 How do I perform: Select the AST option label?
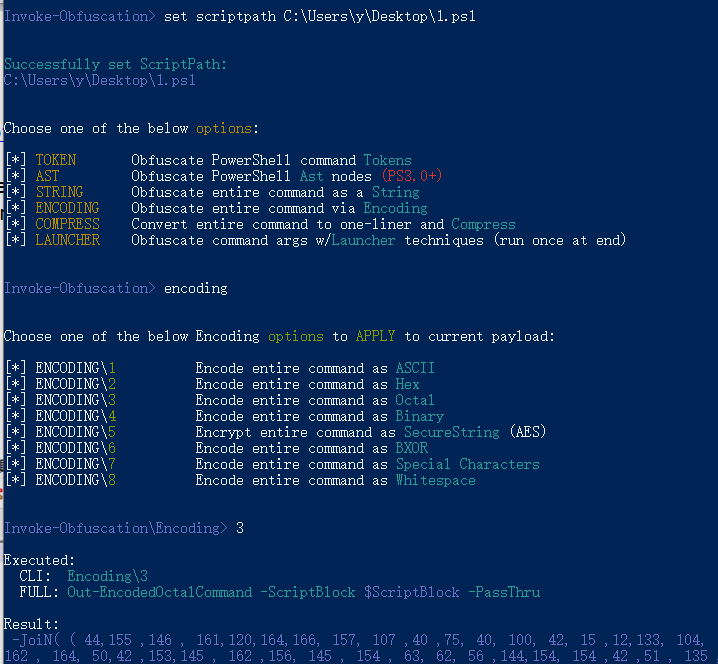[x=48, y=176]
